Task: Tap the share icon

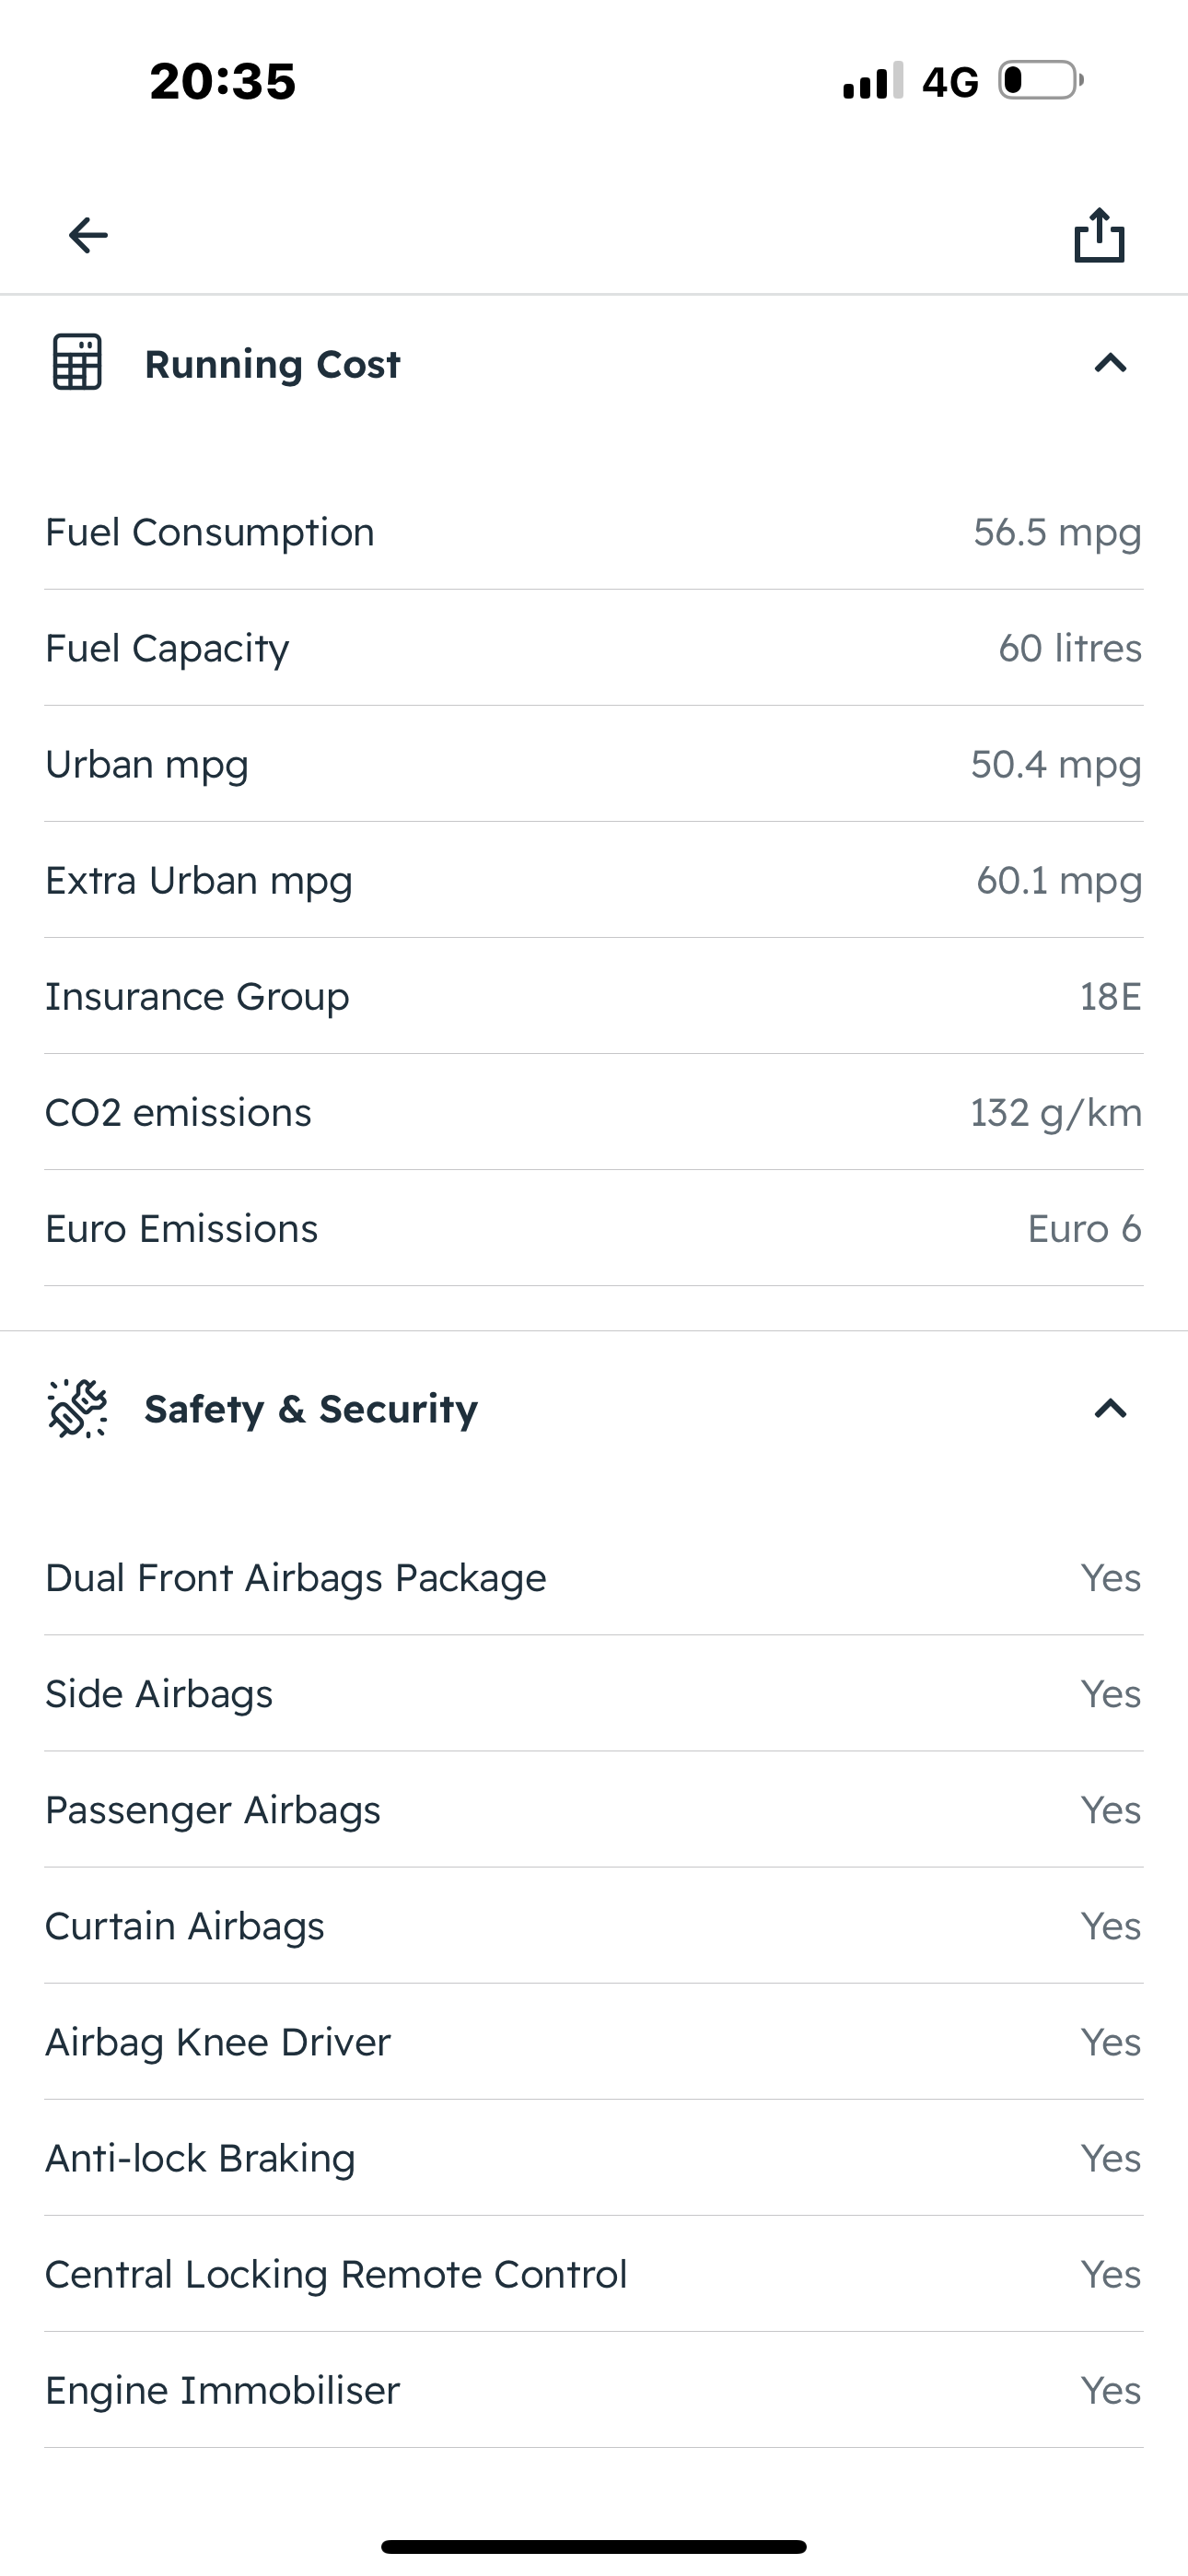Action: click(x=1099, y=235)
